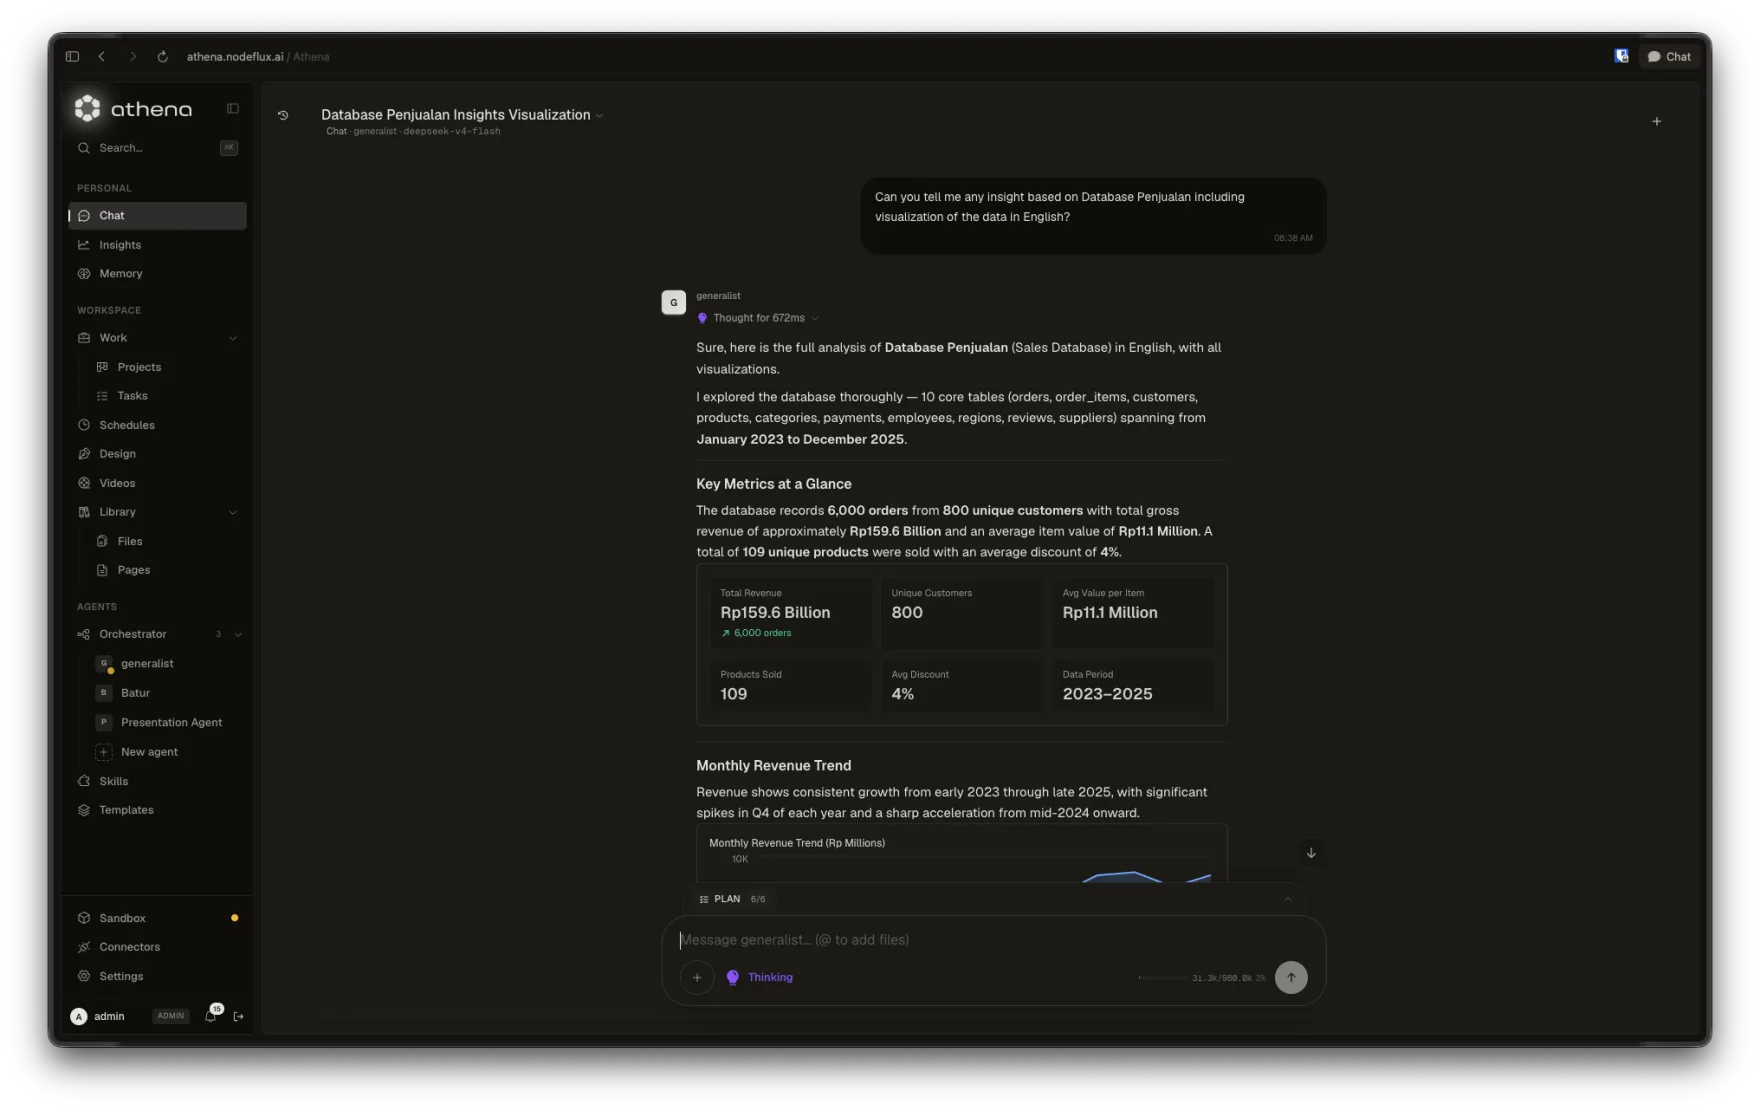Image resolution: width=1760 pixels, height=1111 pixels.
Task: Collapse the Work section chevron
Action: (x=233, y=338)
